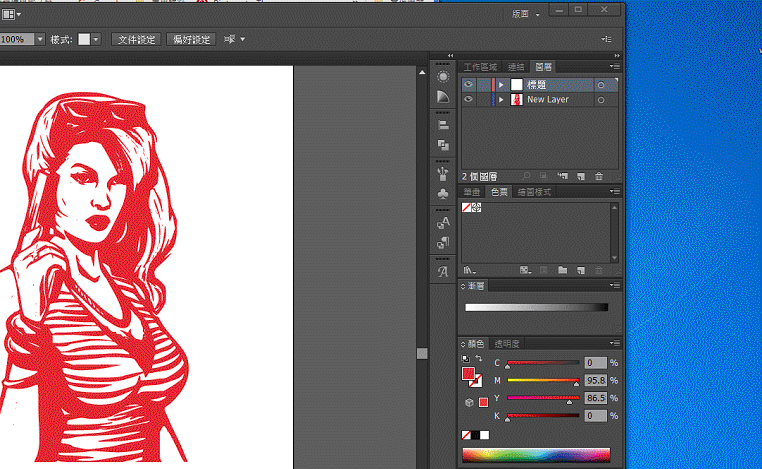Switch to the 透明度 transparency tab
Screen dimensions: 762x469
point(507,344)
